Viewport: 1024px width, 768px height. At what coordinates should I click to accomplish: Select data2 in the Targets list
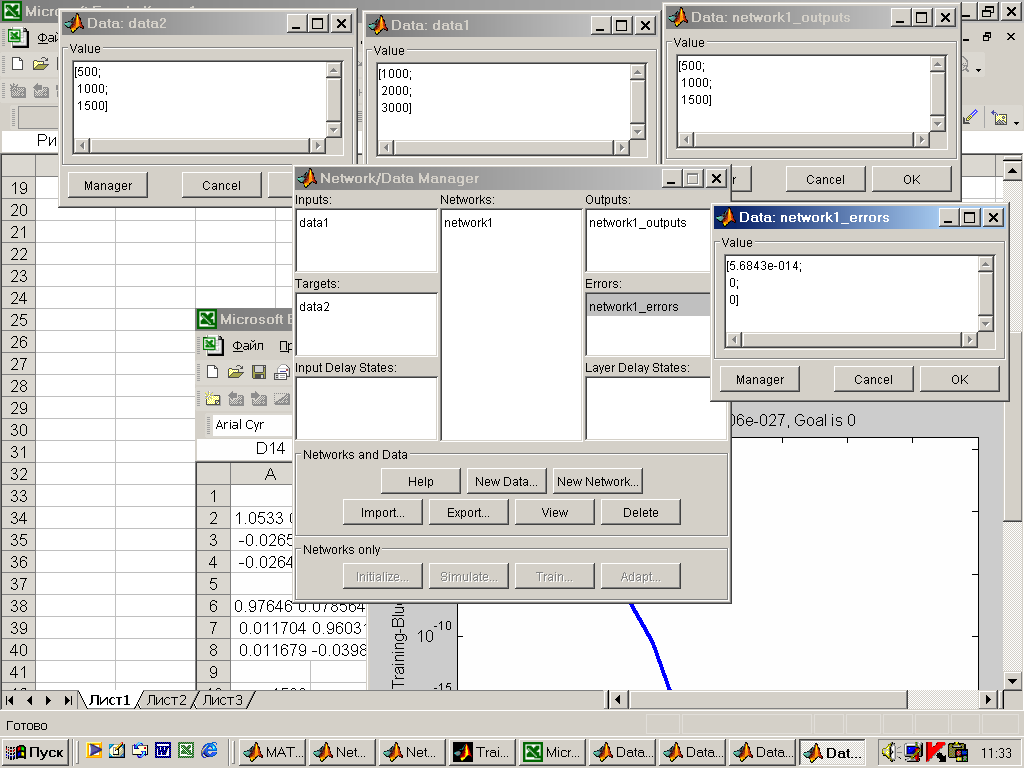coord(314,306)
